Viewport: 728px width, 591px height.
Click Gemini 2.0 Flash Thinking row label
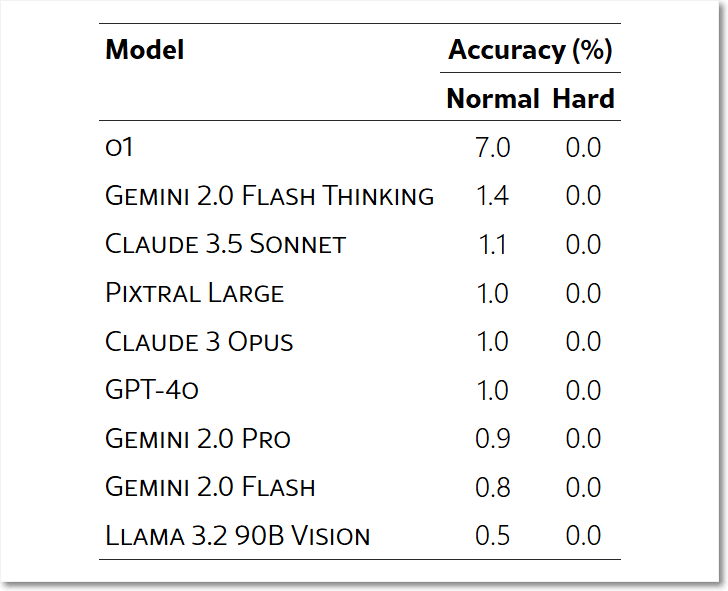tap(270, 195)
